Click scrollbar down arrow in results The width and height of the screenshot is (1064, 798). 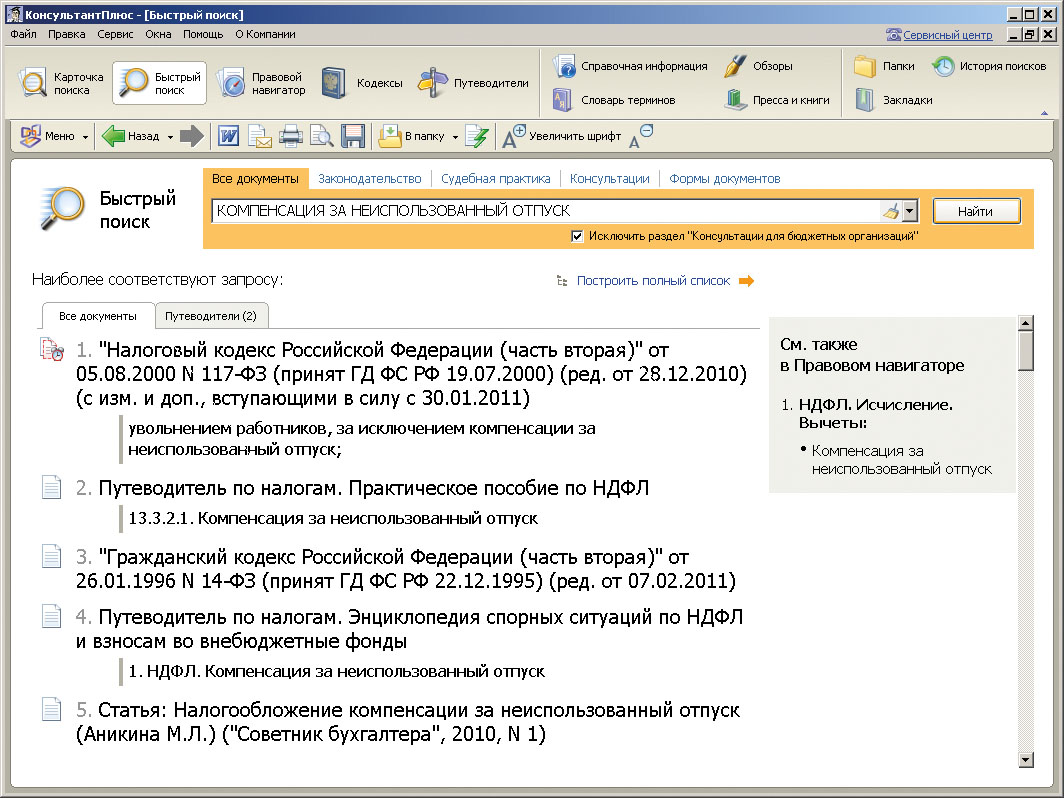pyautogui.click(x=1026, y=760)
